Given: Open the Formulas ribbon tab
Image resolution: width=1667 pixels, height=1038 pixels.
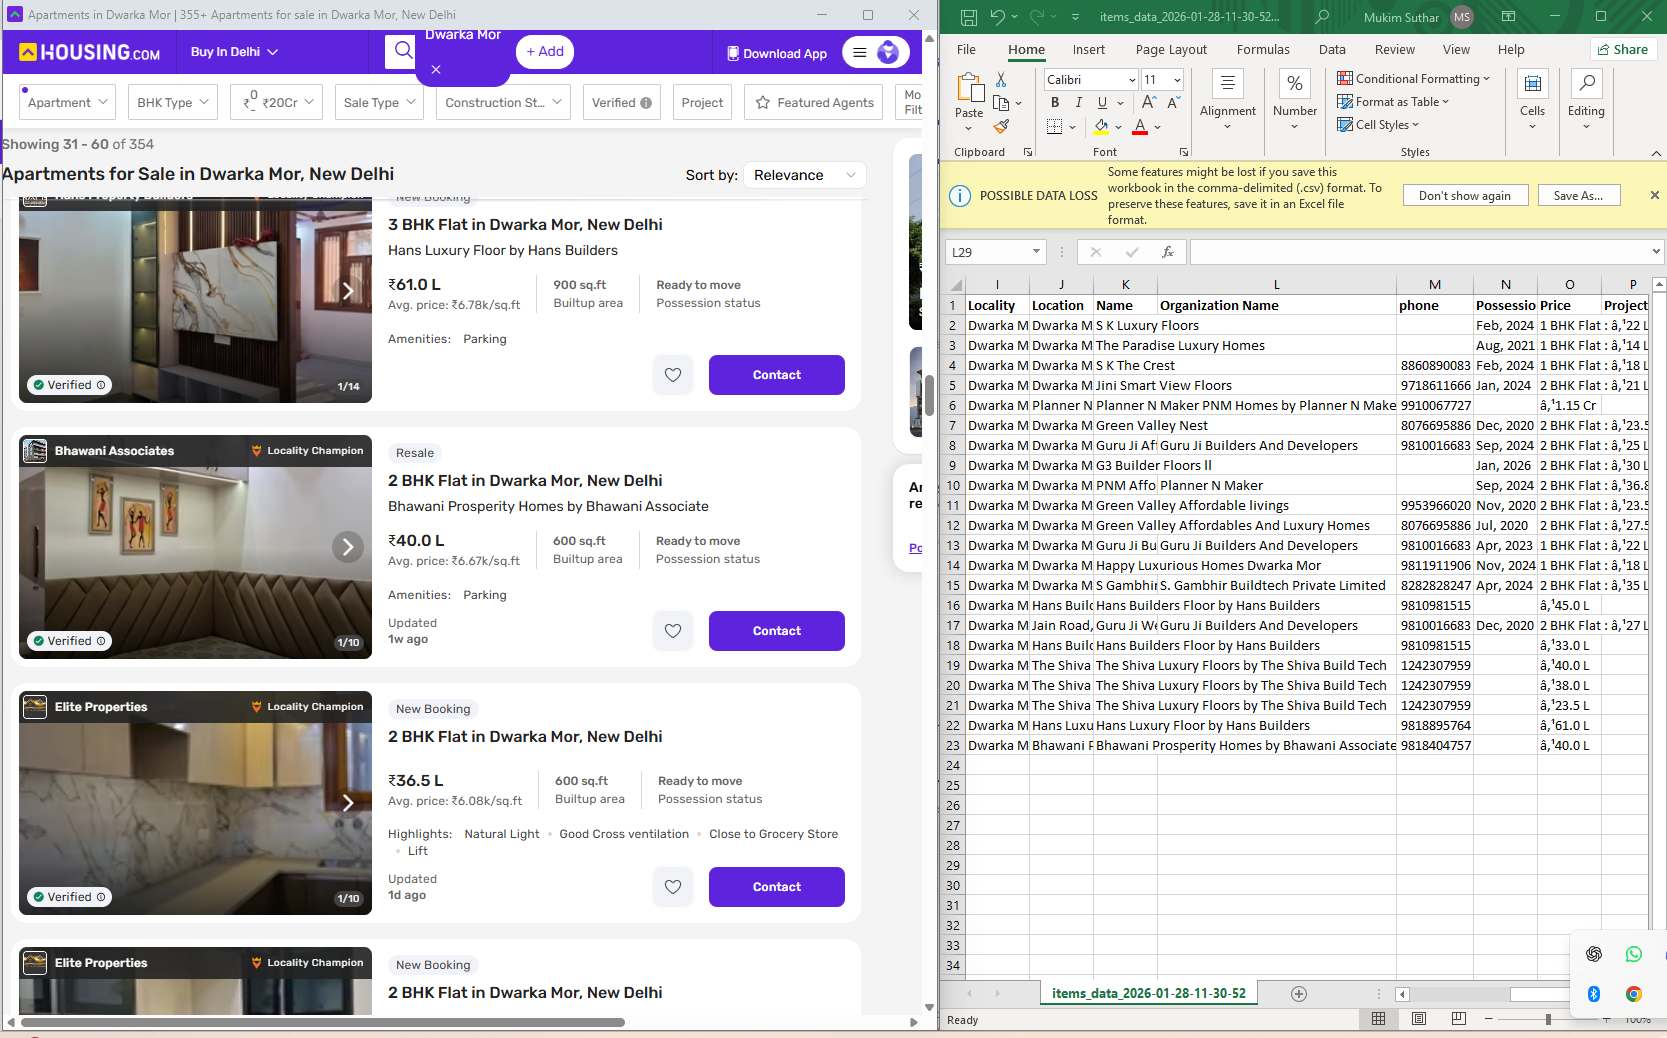Looking at the screenshot, I should (1262, 50).
